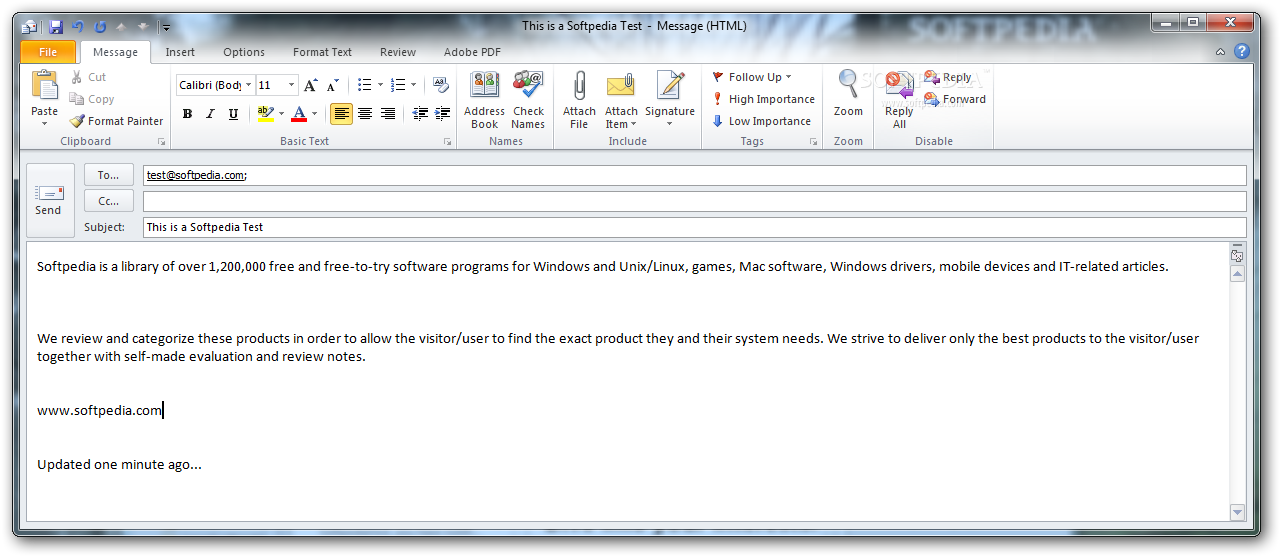Click the Increase Indent icon
Image resolution: width=1281 pixels, height=557 pixels.
click(x=442, y=114)
